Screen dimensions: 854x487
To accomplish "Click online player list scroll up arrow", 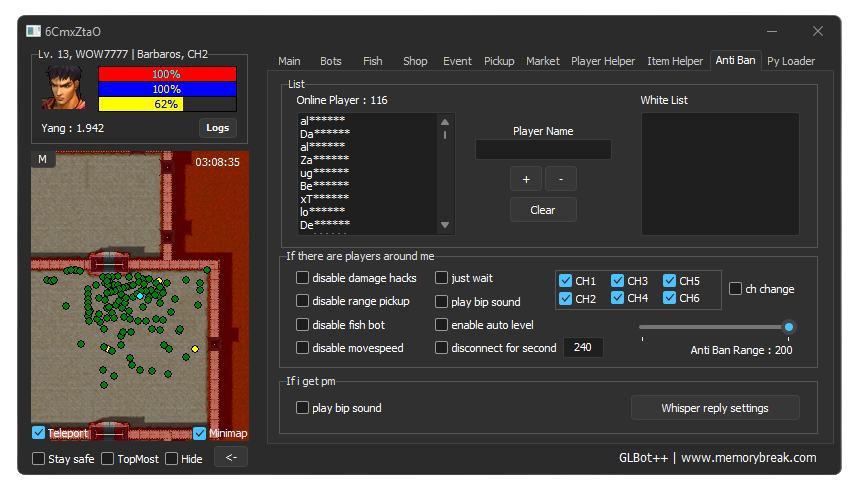I will pos(445,122).
